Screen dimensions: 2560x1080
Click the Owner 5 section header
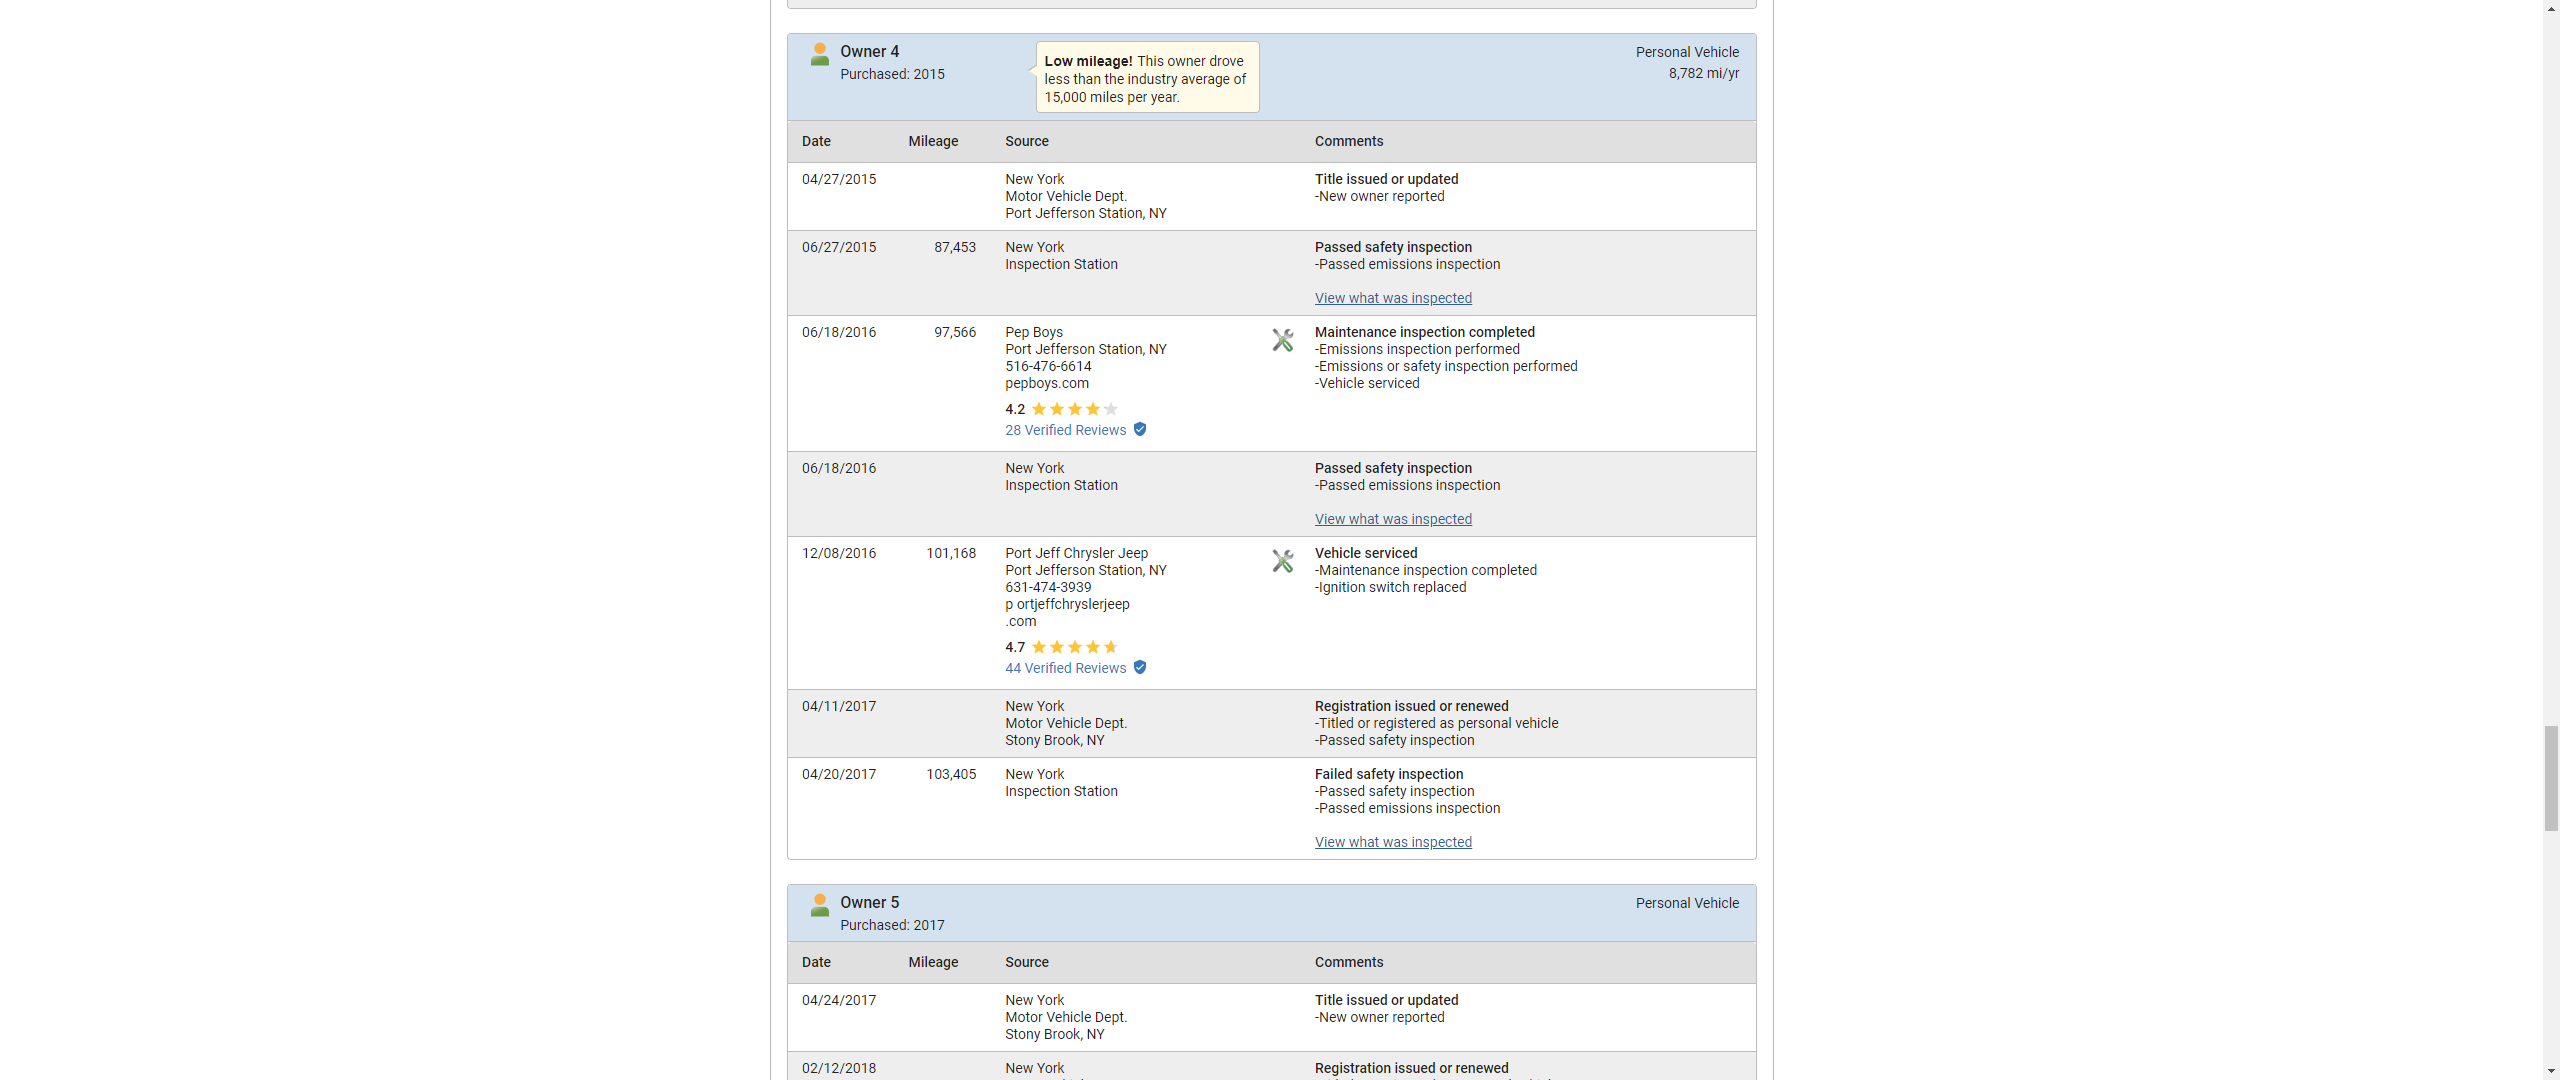click(869, 902)
